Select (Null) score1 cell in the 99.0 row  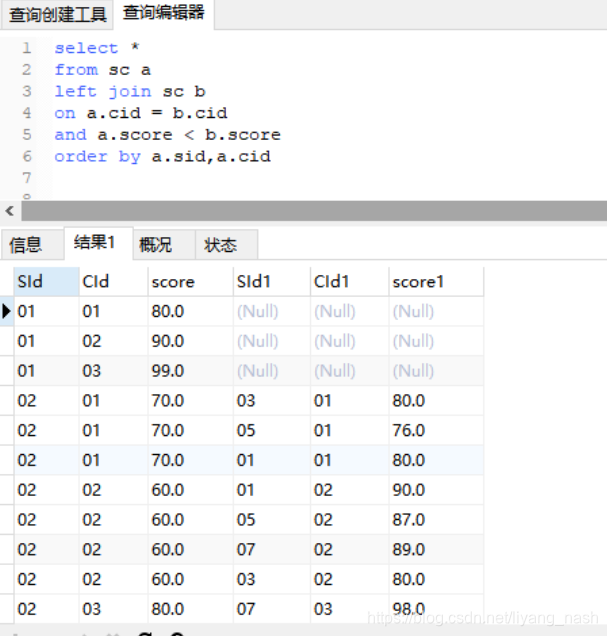point(436,371)
